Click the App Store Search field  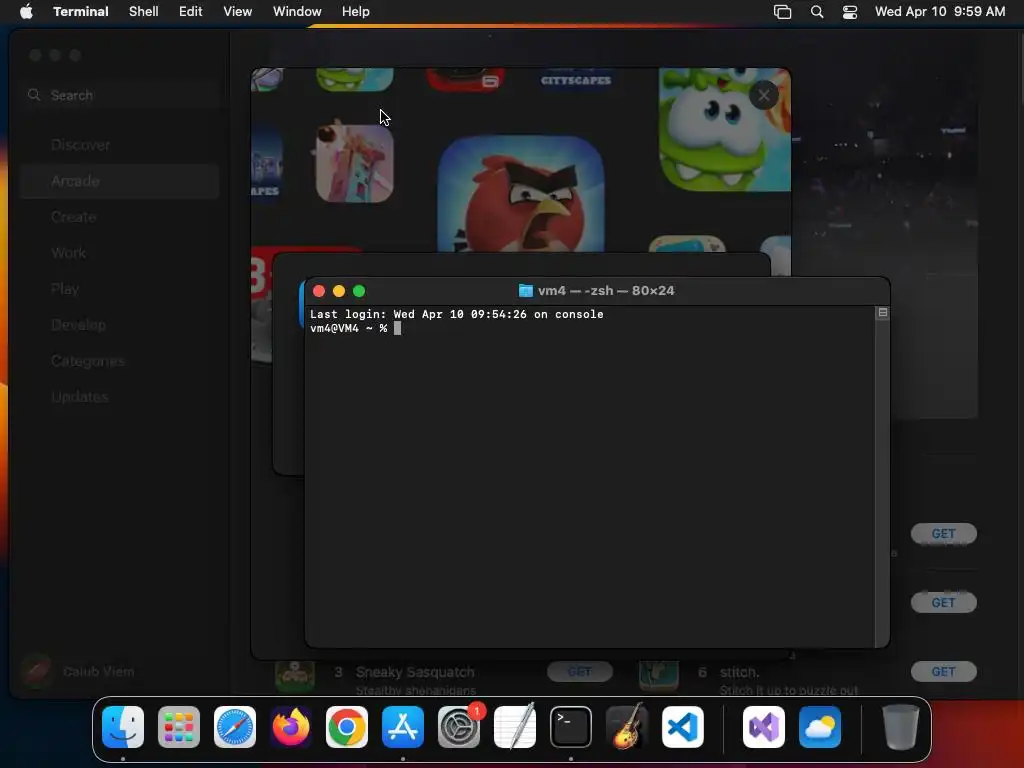click(121, 95)
